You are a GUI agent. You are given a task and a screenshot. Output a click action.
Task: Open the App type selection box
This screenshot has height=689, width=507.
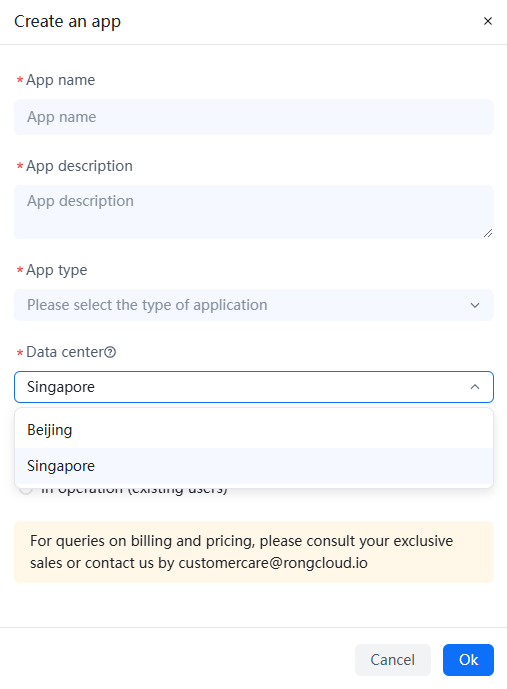click(x=254, y=305)
